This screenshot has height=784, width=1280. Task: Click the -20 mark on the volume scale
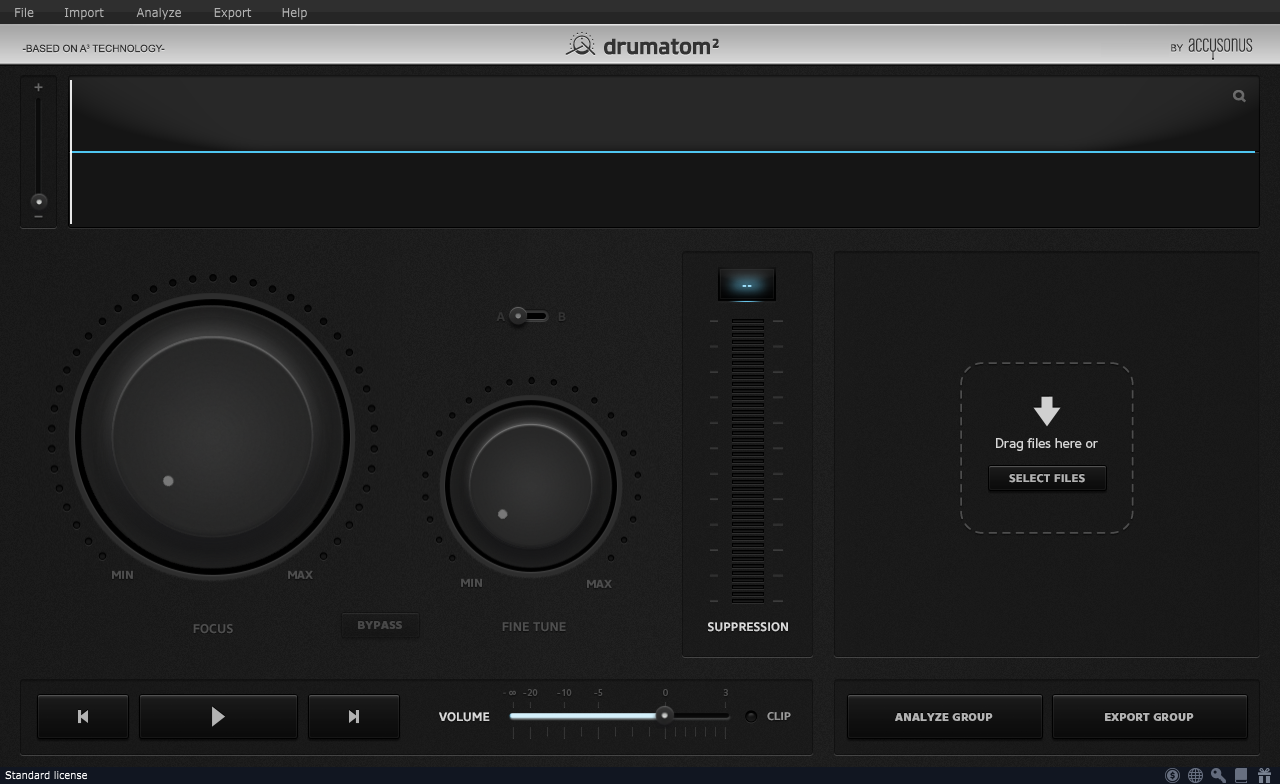click(530, 692)
